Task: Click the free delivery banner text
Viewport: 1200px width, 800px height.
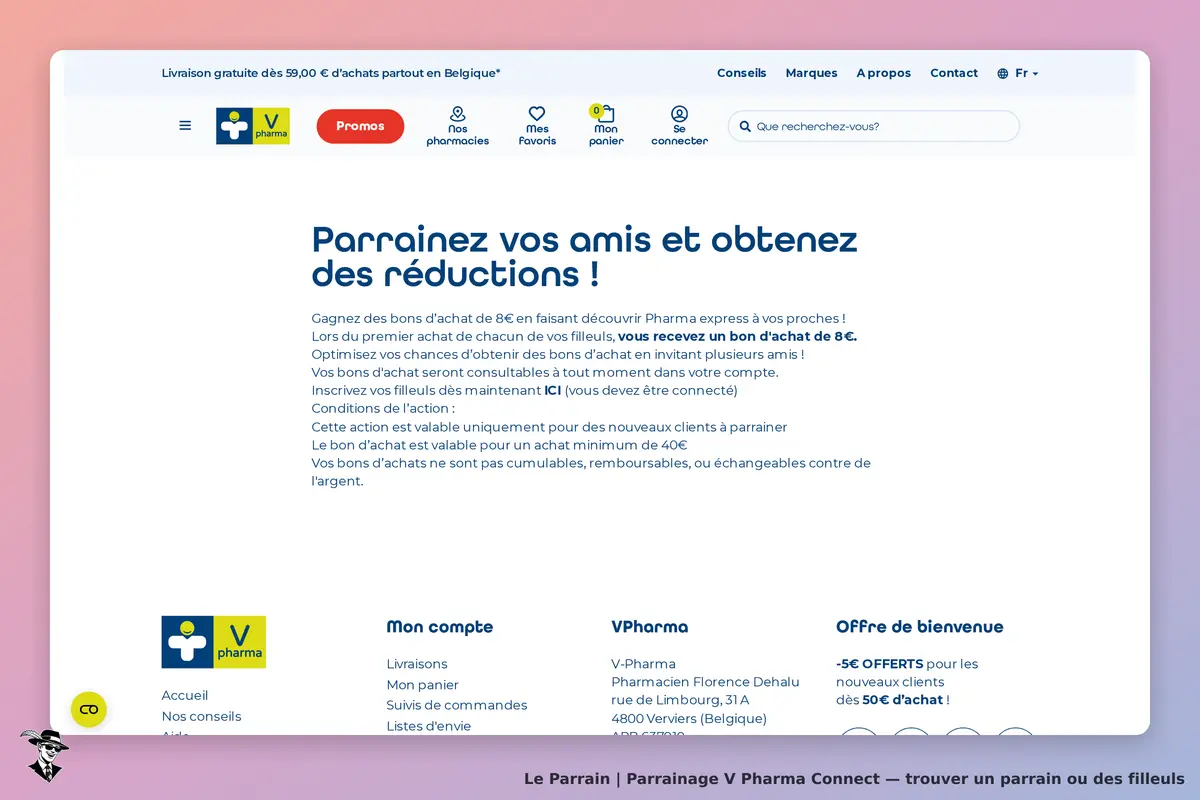Action: coord(331,73)
